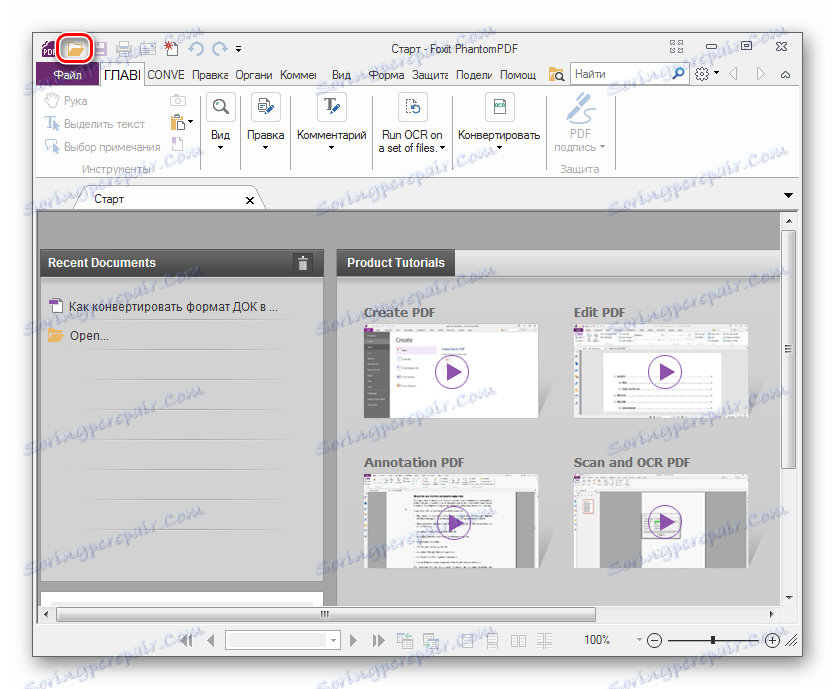Image resolution: width=835 pixels, height=689 pixels.
Task: Click the PDF подпись pen icon
Action: point(580,108)
